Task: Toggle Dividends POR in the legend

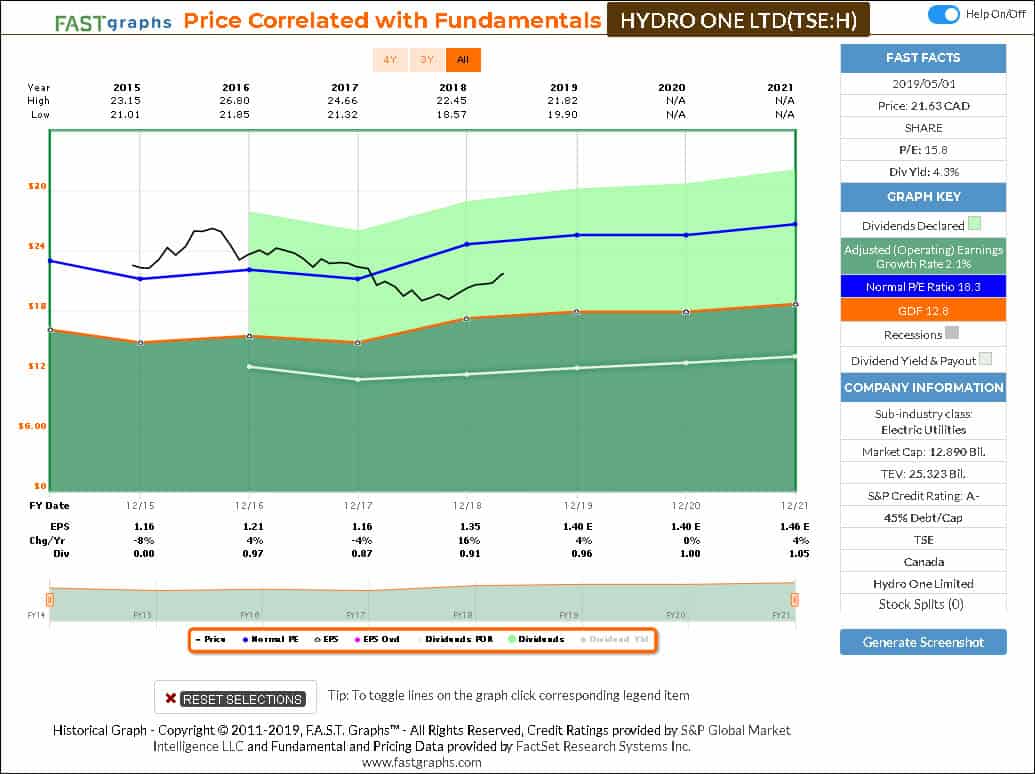Action: tap(459, 639)
